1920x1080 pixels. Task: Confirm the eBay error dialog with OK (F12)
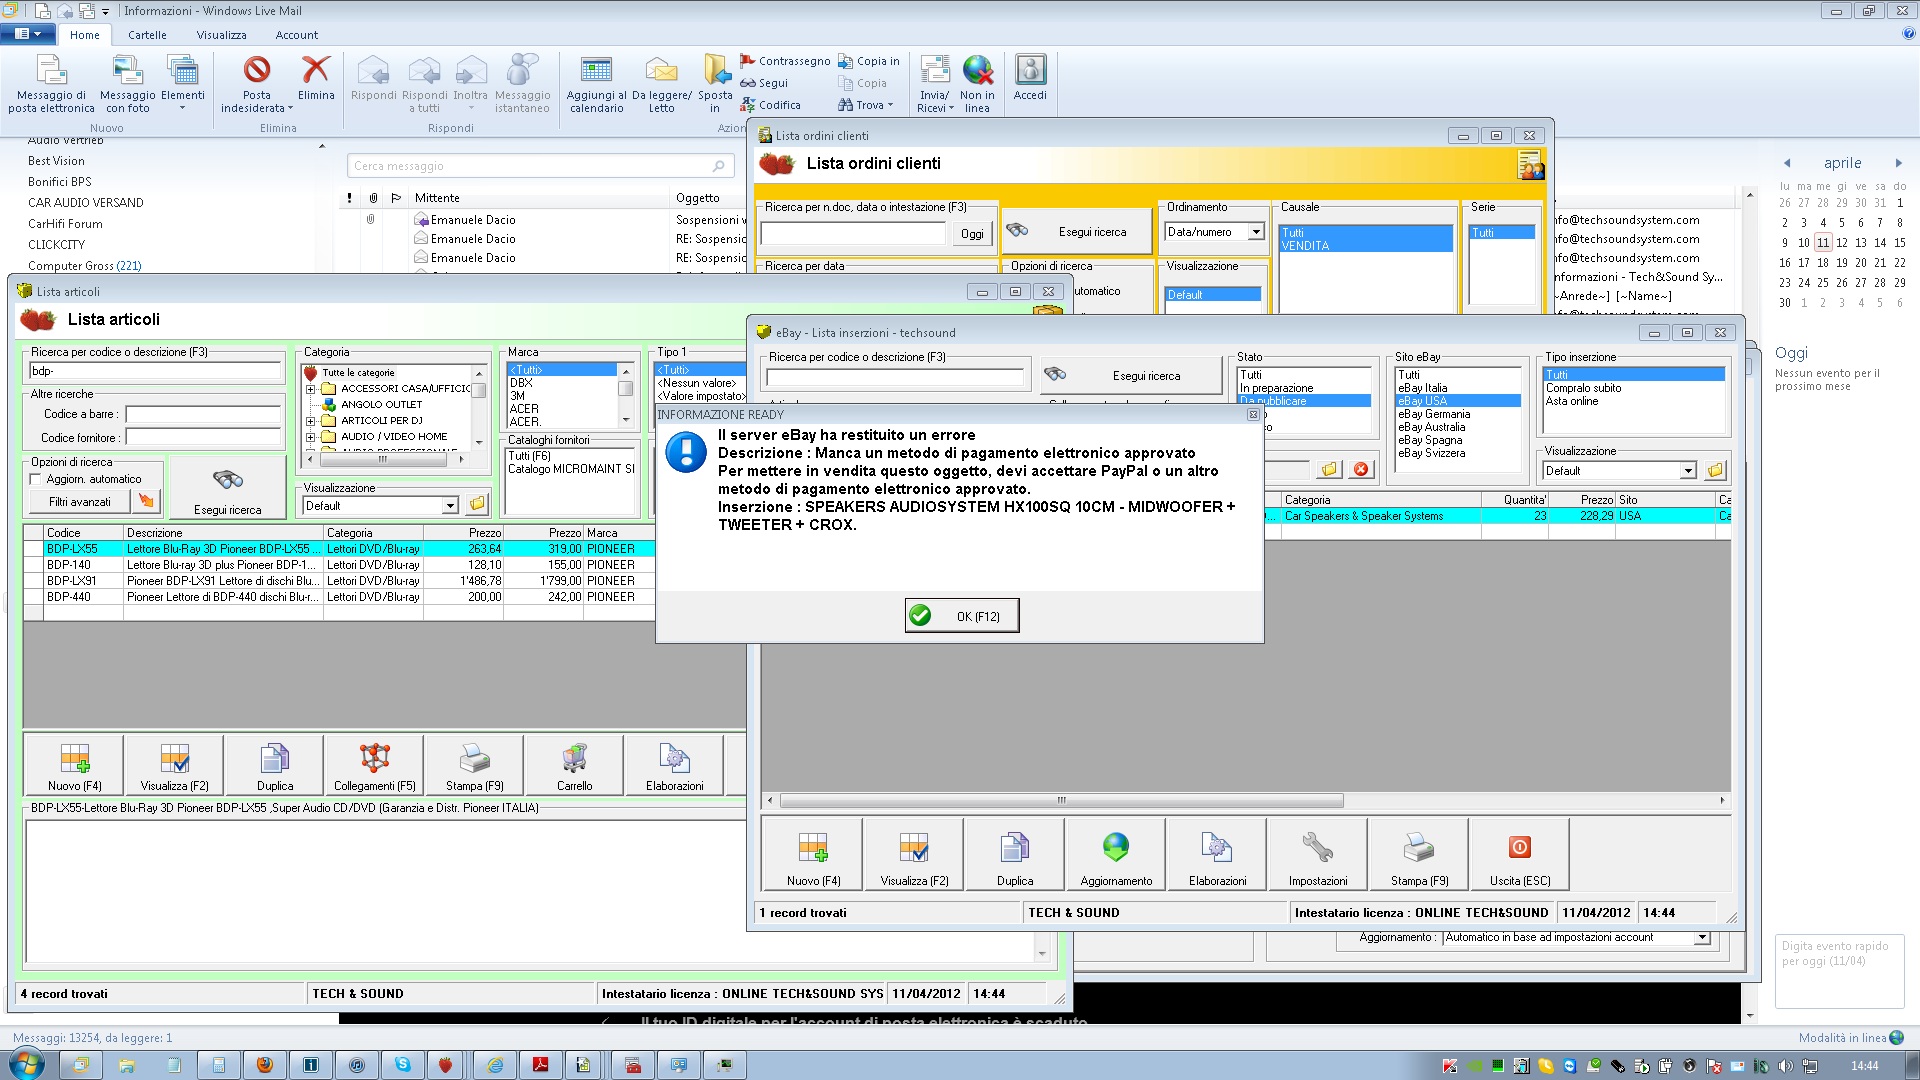tap(962, 616)
